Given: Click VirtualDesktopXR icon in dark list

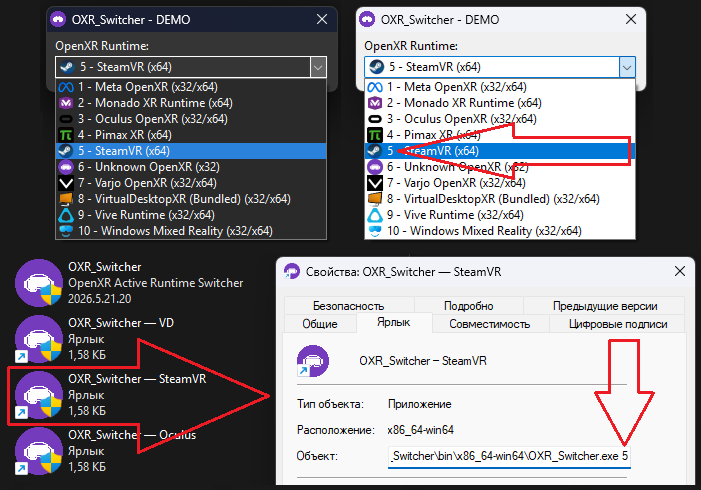Looking at the screenshot, I should click(66, 199).
